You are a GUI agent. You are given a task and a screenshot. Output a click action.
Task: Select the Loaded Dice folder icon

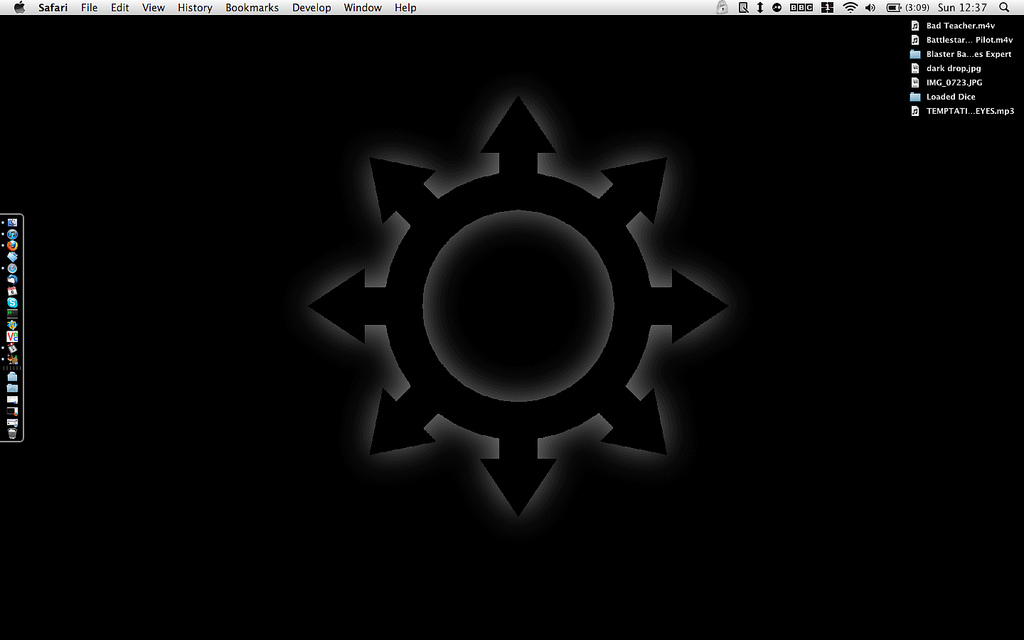pos(915,97)
